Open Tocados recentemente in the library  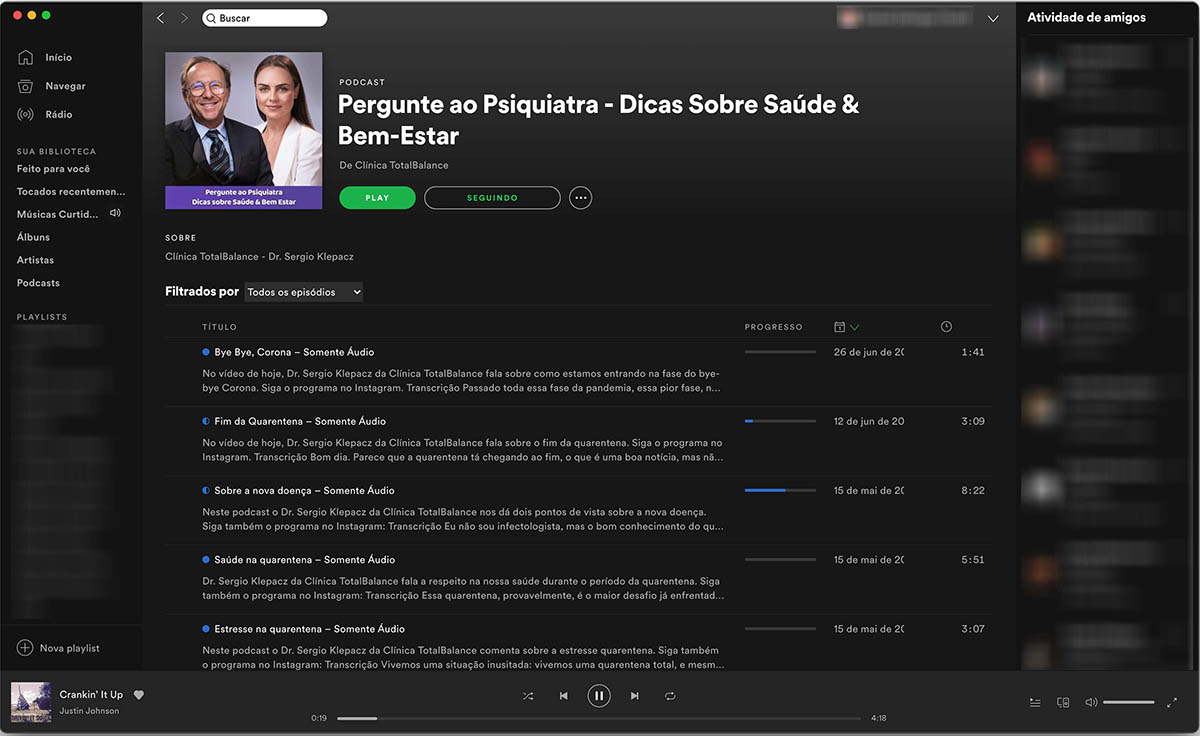pyautogui.click(x=71, y=191)
